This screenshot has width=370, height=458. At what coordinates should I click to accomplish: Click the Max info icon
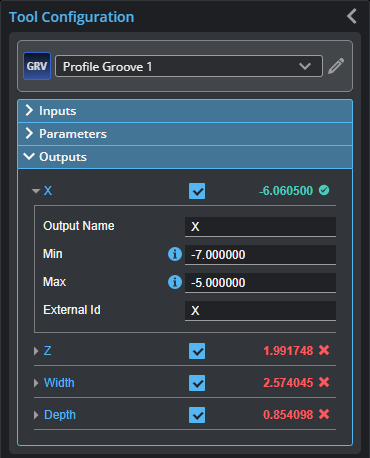[175, 282]
